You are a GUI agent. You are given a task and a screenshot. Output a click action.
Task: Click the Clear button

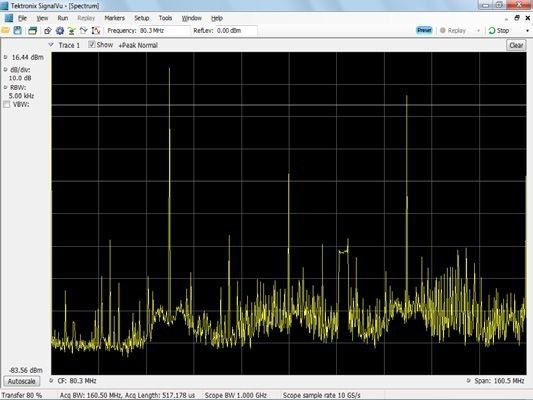click(x=516, y=45)
